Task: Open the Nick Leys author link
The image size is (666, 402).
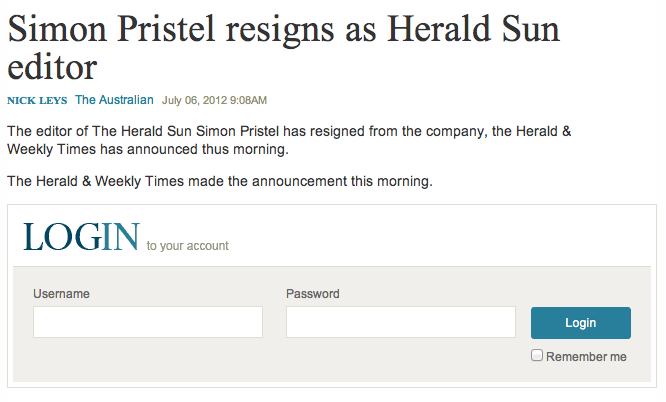Action: pos(37,100)
